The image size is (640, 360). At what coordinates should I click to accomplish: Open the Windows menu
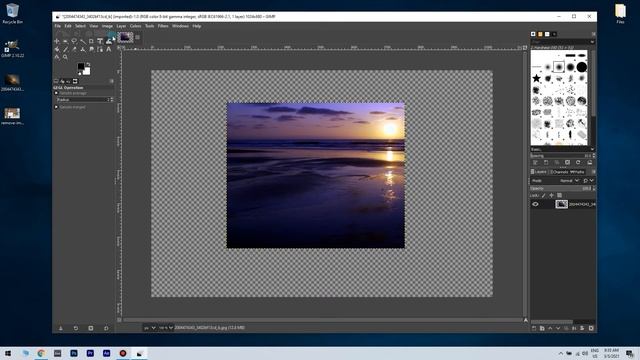[180, 26]
